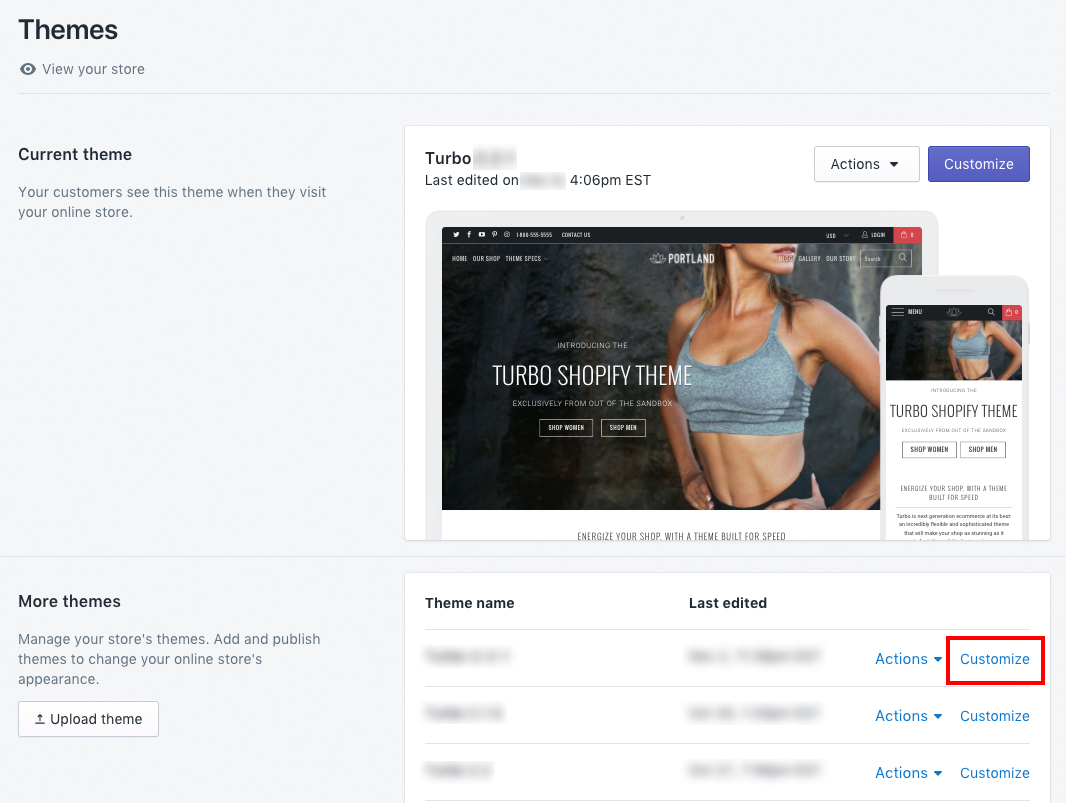Tap the red cart icon in the mobile preview
The height and width of the screenshot is (803, 1066).
pos(1012,312)
